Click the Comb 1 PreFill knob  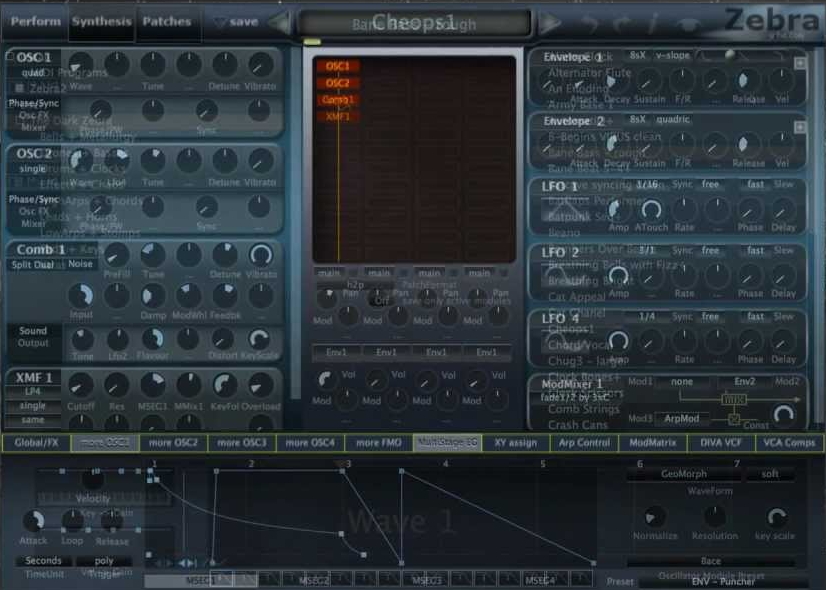click(x=116, y=255)
